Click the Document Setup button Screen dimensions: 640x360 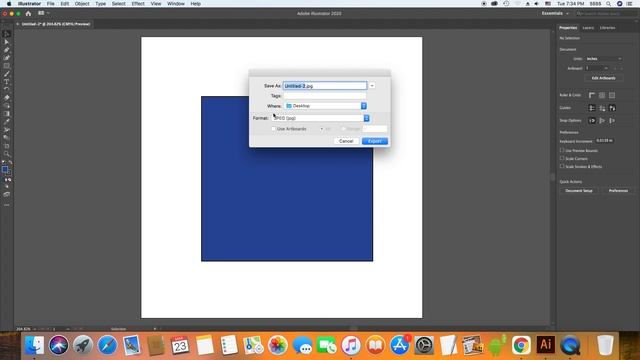(579, 191)
